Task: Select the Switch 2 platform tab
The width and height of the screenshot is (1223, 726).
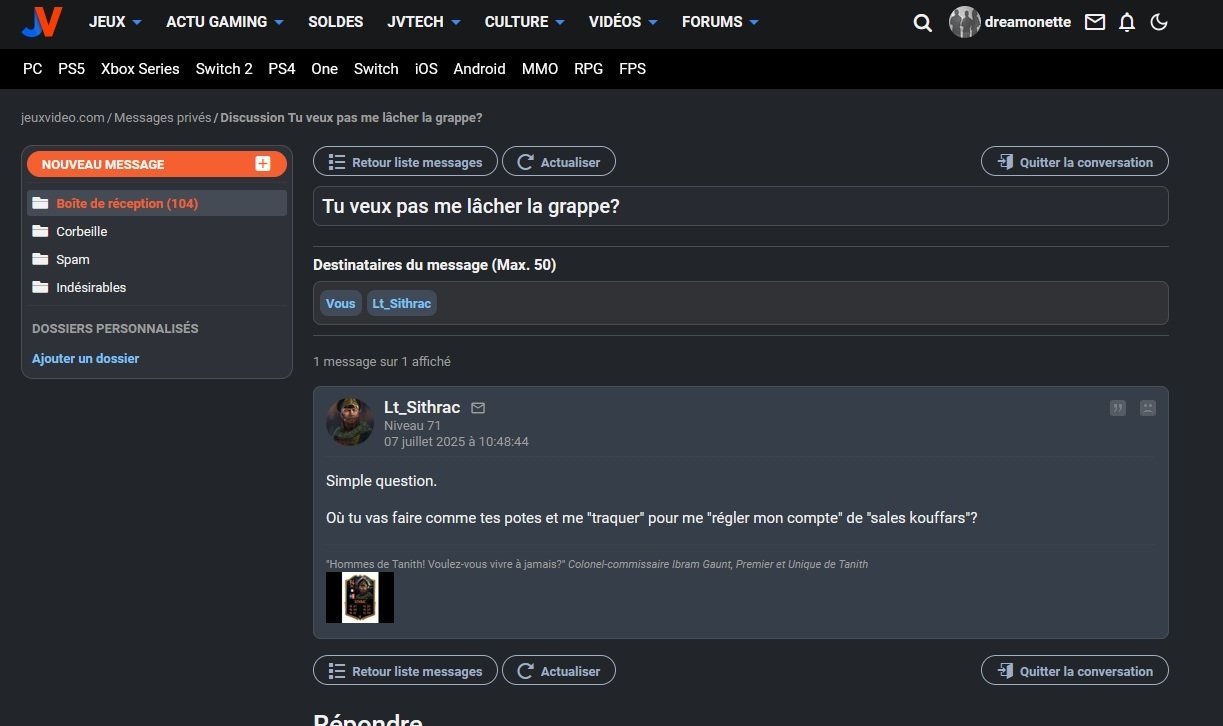Action: coord(224,69)
